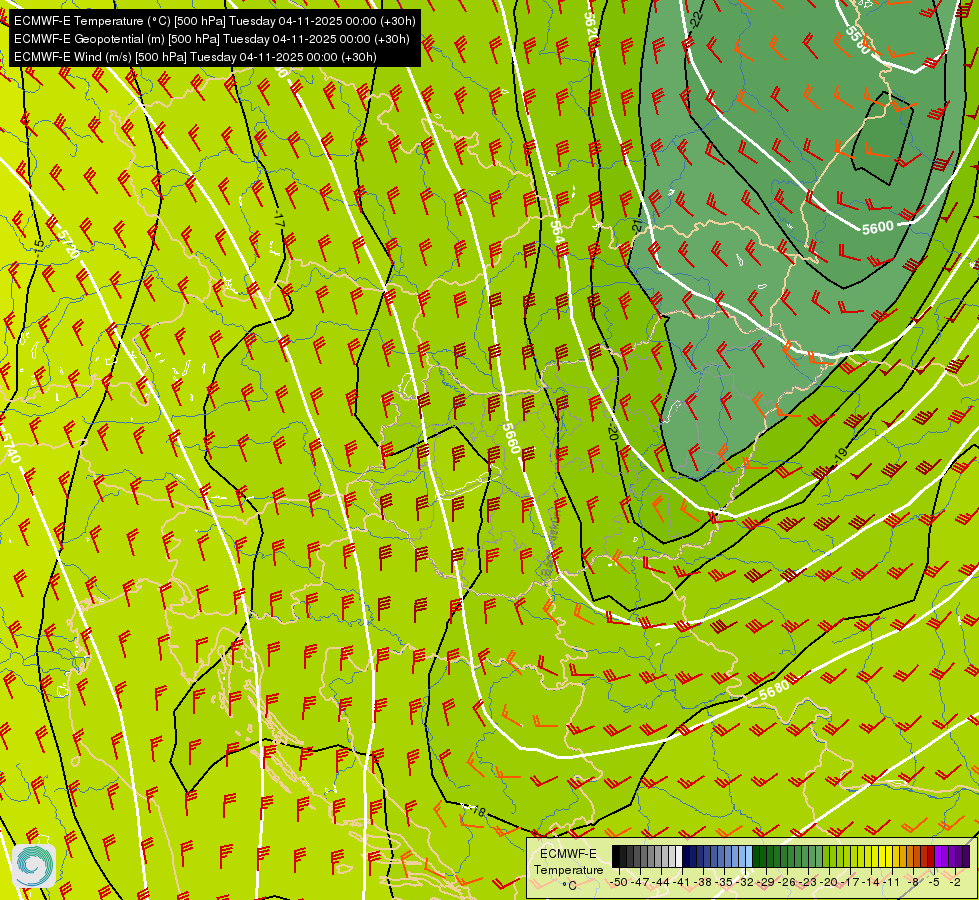Select the ECMWF-E Temperature (°C) title line
Image resolution: width=979 pixels, height=900 pixels.
pos(214,21)
